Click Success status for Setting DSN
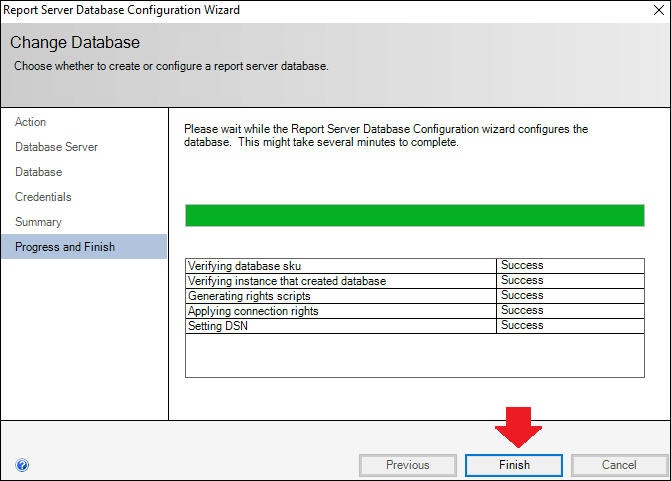This screenshot has height=481, width=671. click(522, 325)
